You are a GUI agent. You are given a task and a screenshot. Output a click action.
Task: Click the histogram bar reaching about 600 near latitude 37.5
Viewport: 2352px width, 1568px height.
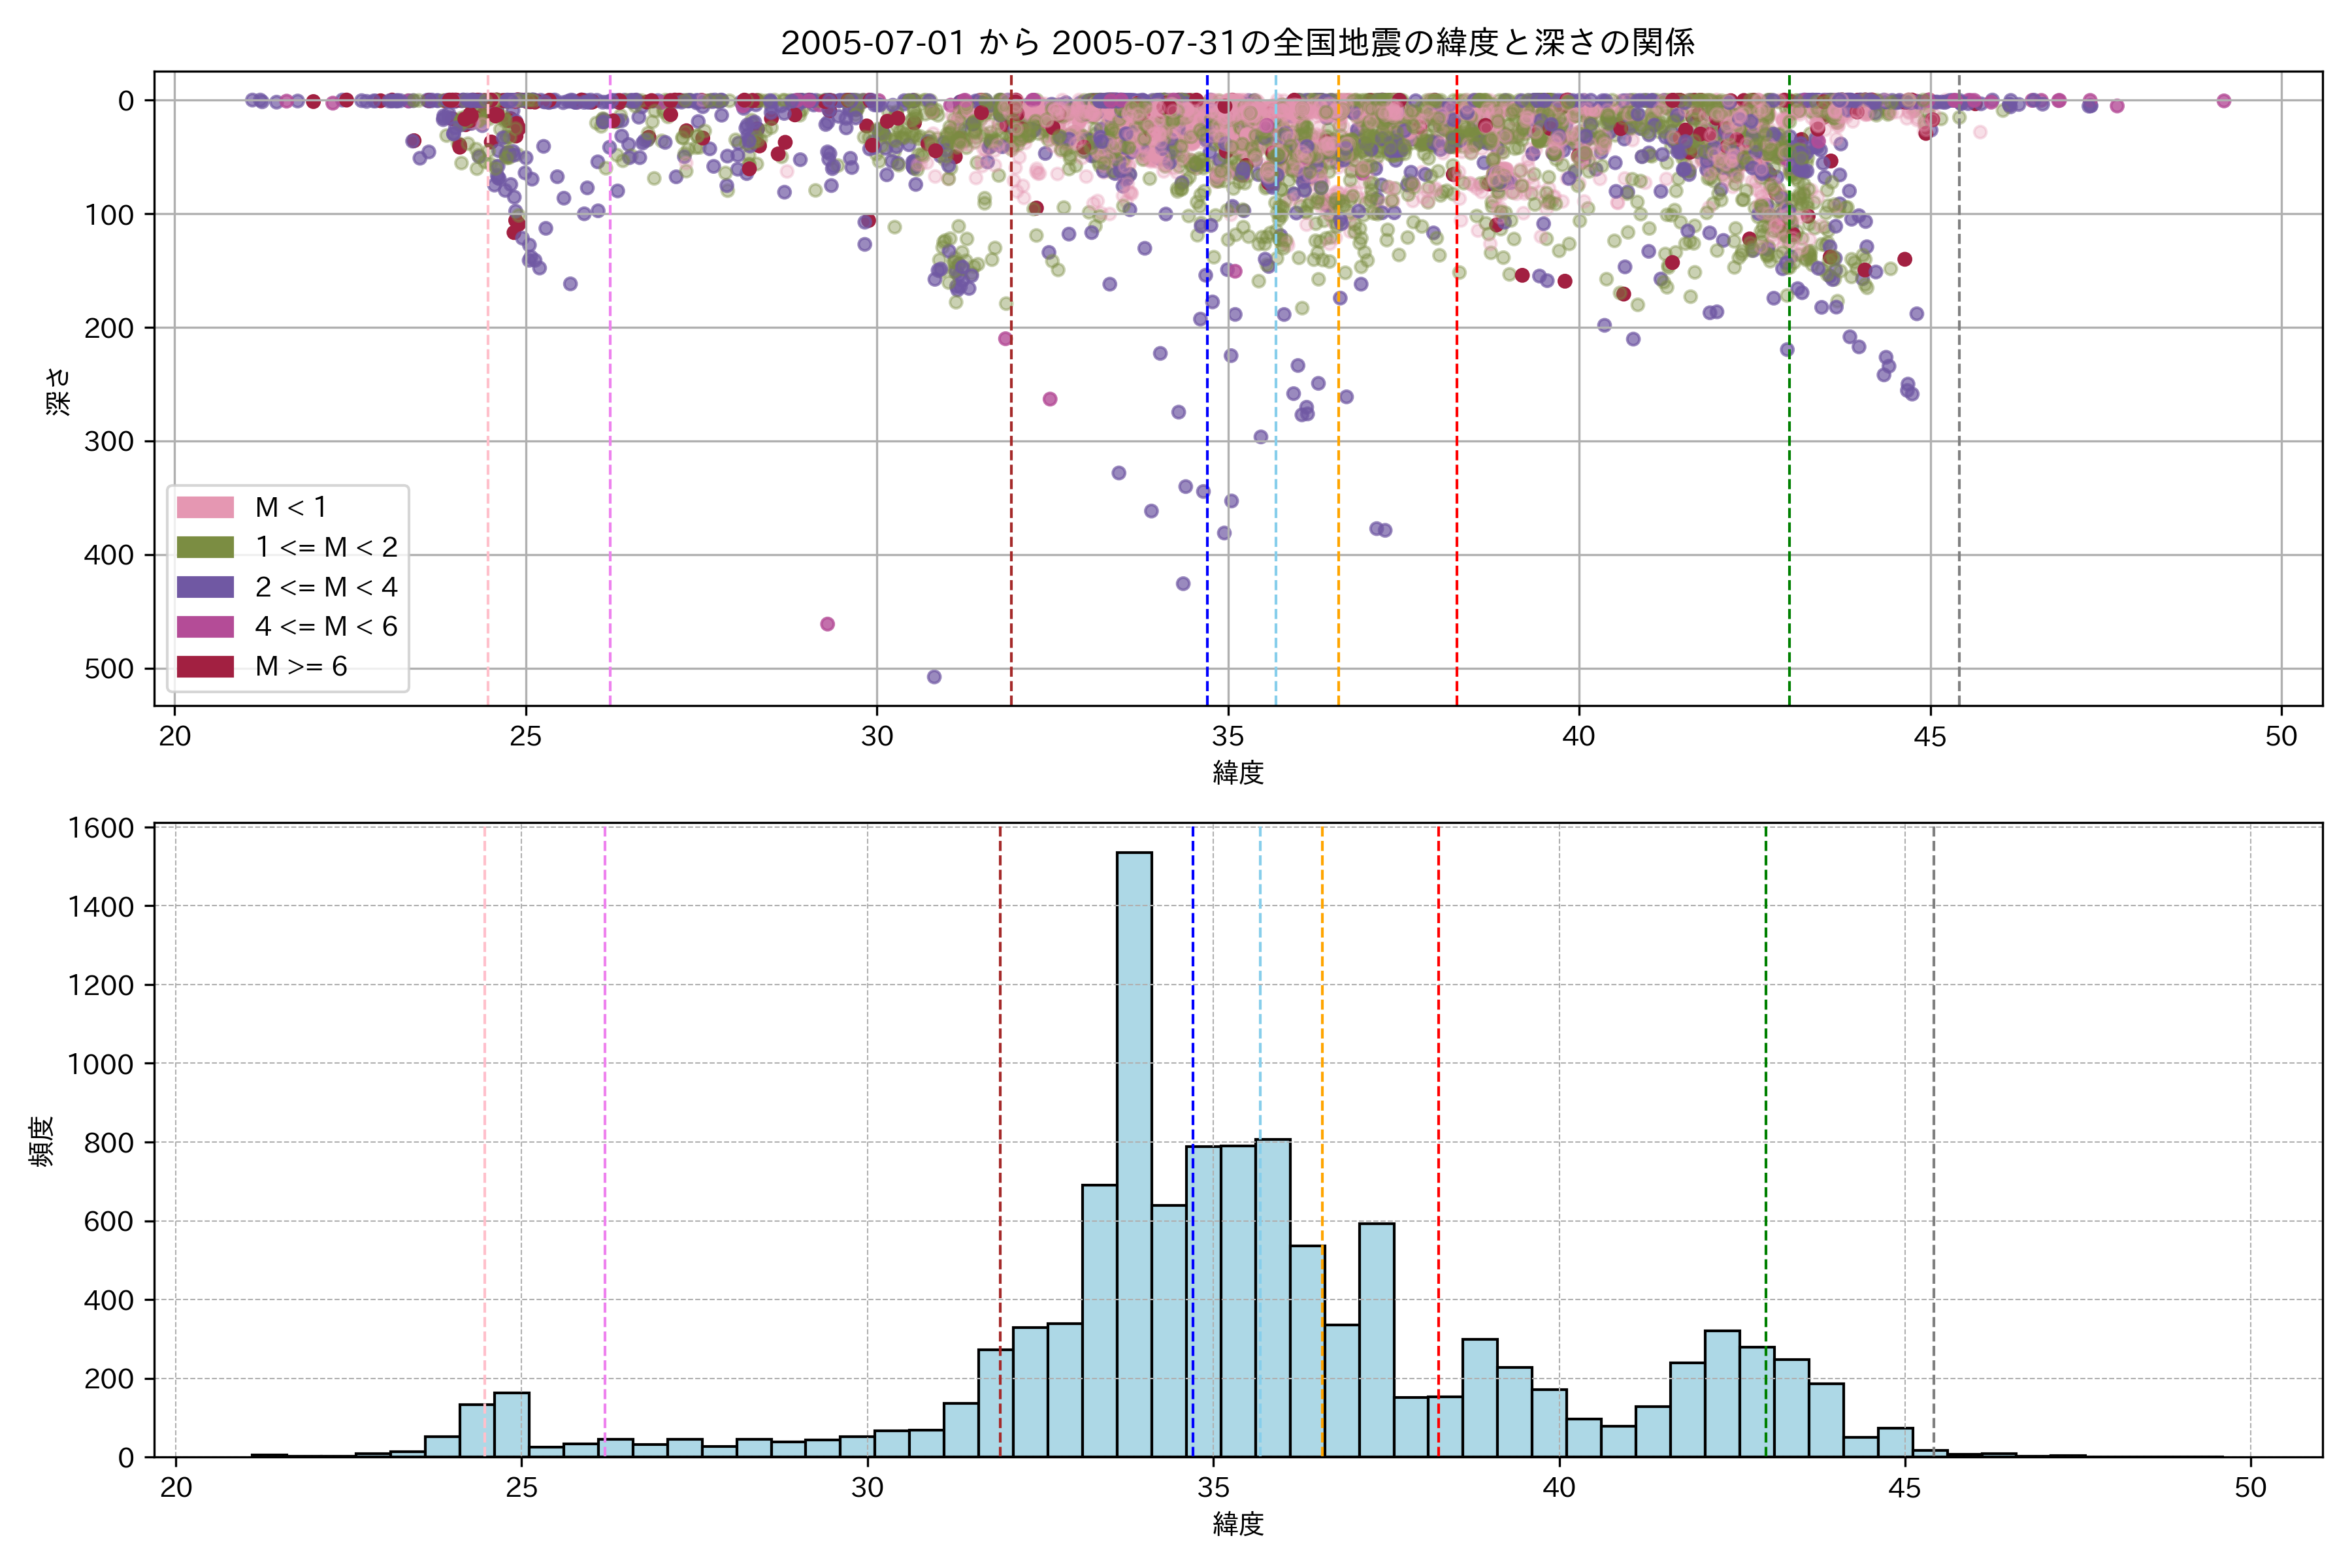[1376, 1340]
